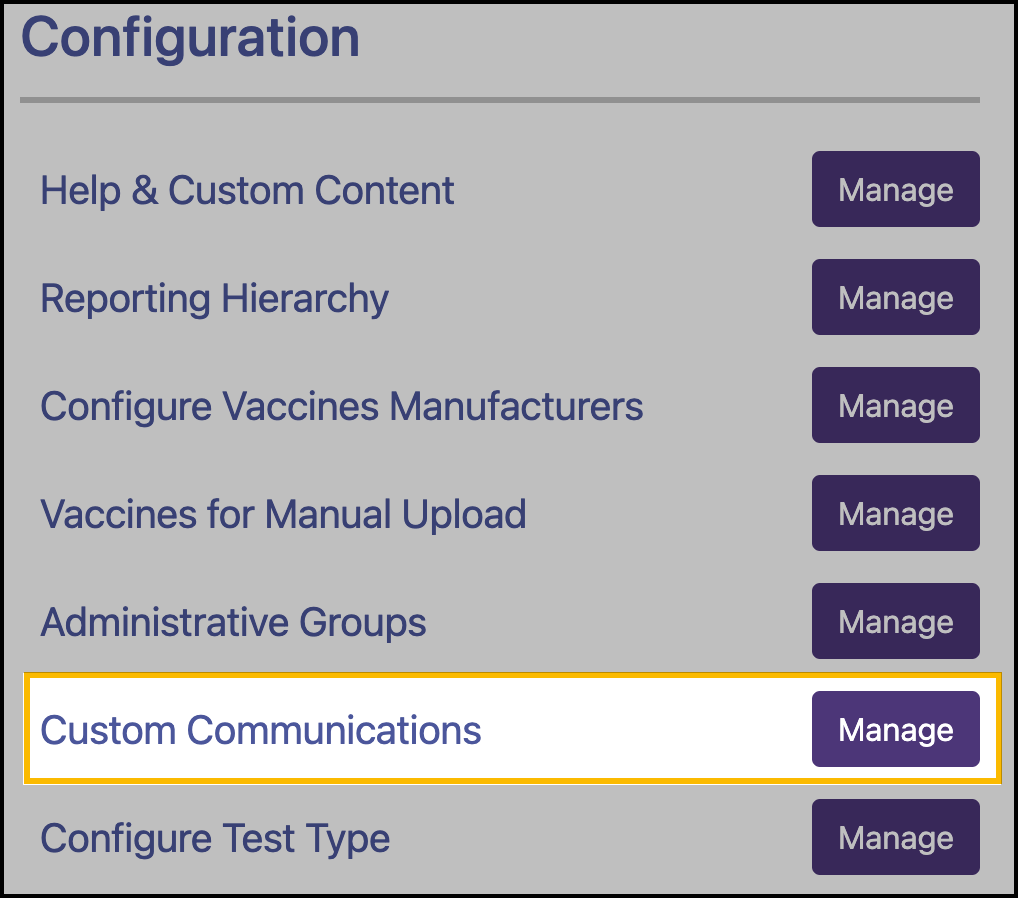Image resolution: width=1018 pixels, height=898 pixels.
Task: Select Configure Vaccines Manufacturers
Action: 342,406
